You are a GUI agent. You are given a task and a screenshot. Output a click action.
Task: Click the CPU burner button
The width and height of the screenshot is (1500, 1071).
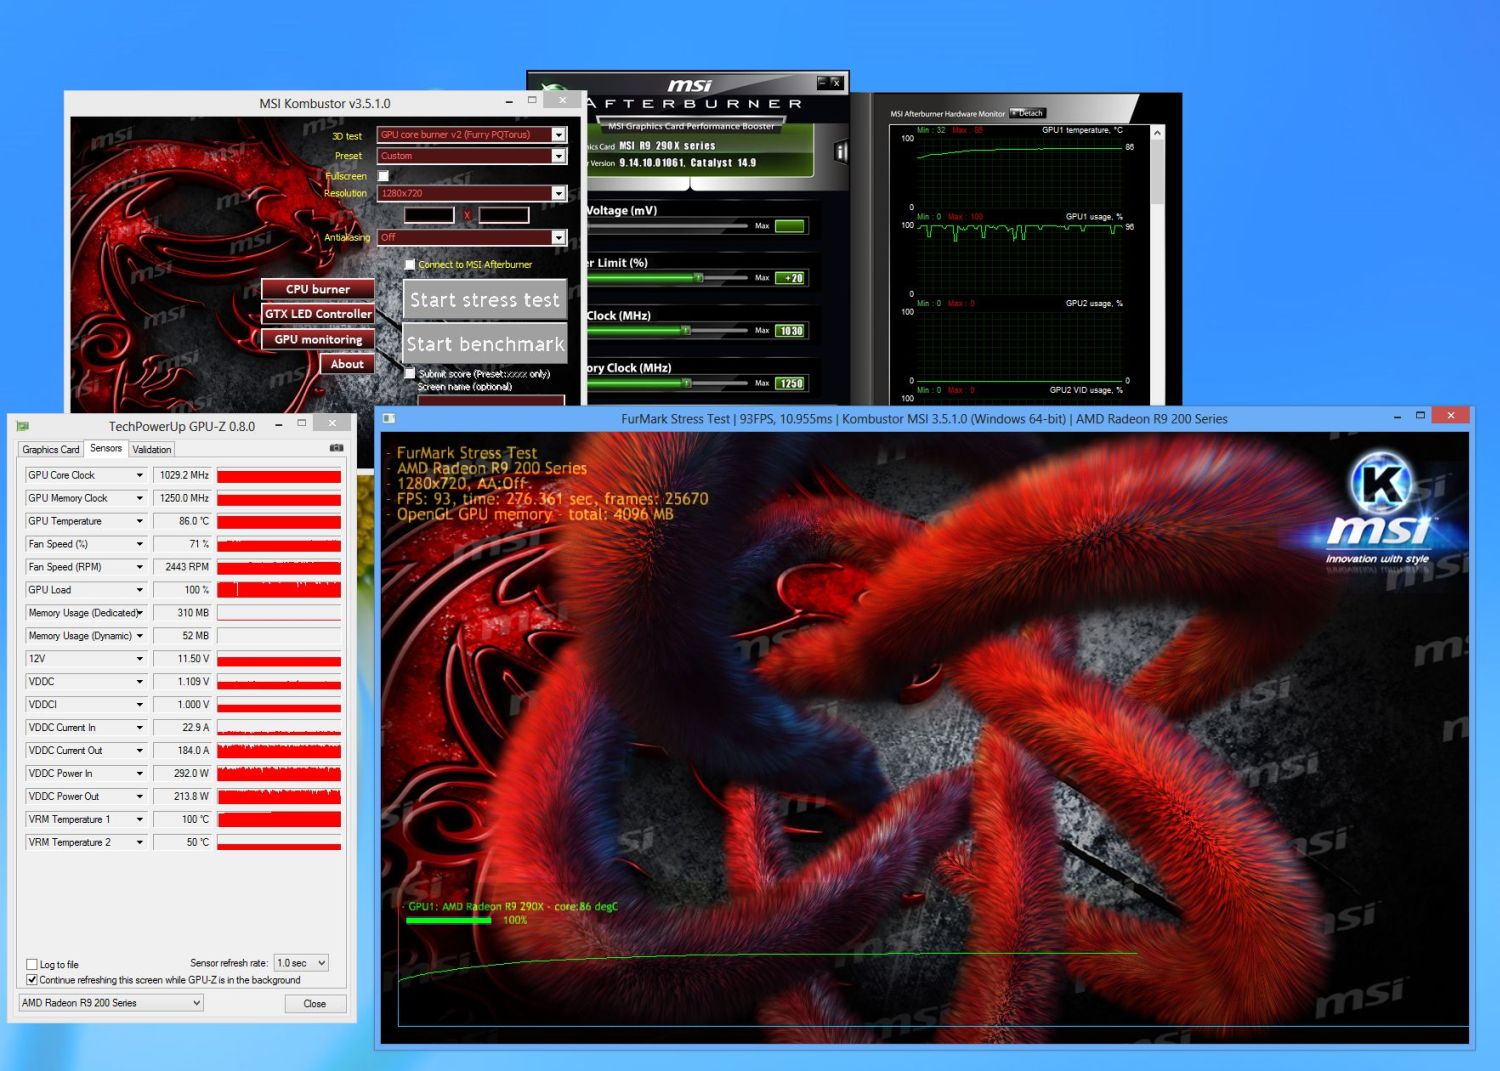[x=318, y=289]
